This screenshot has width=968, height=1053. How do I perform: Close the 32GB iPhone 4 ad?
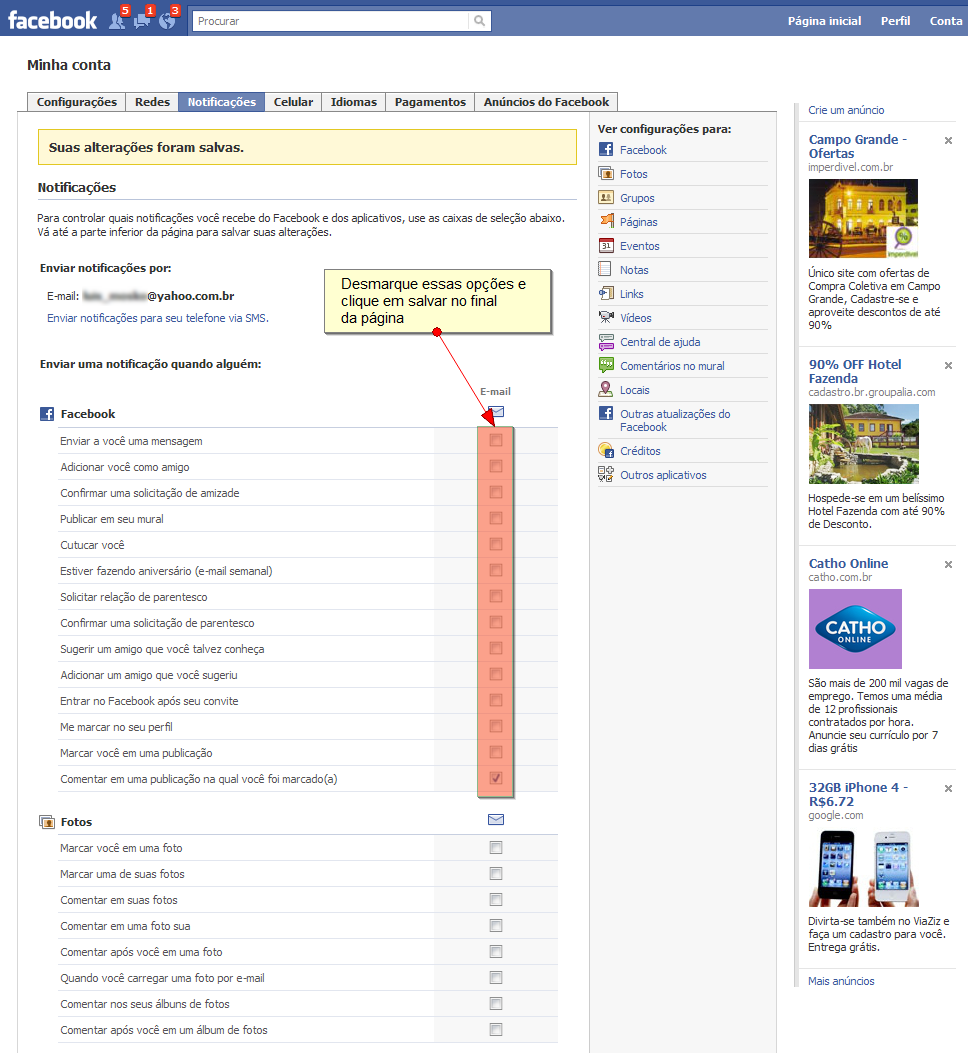pos(949,788)
